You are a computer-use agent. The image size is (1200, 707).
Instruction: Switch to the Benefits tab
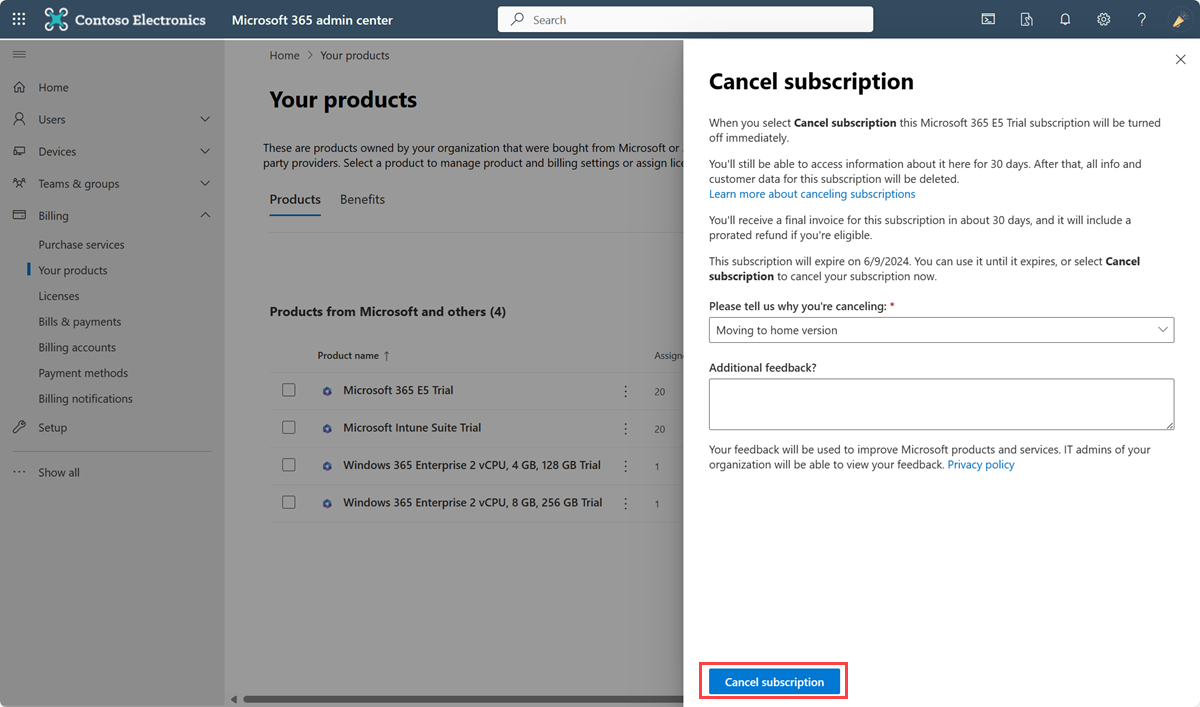362,200
